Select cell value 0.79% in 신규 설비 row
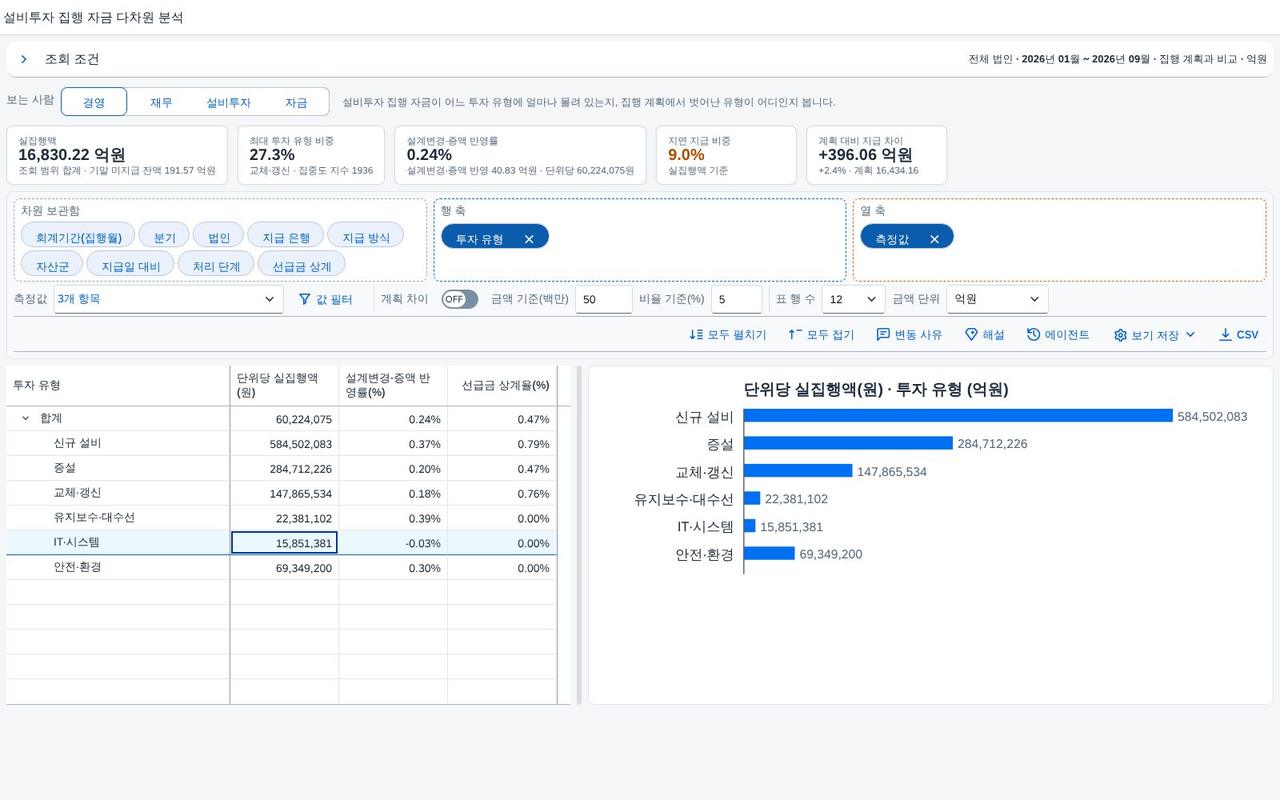1280x800 pixels. 502,444
